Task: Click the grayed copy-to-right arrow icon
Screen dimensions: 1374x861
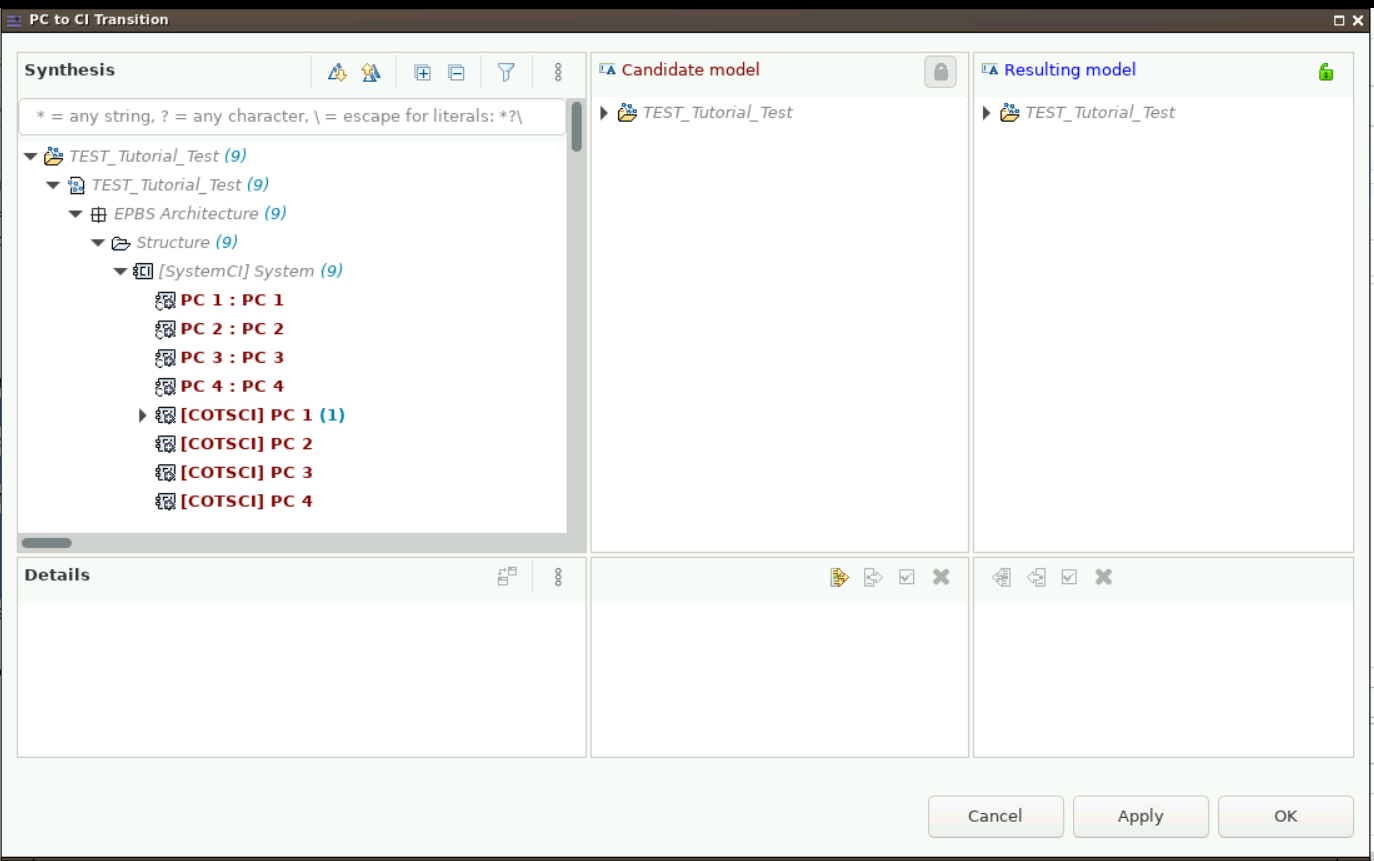Action: point(873,577)
